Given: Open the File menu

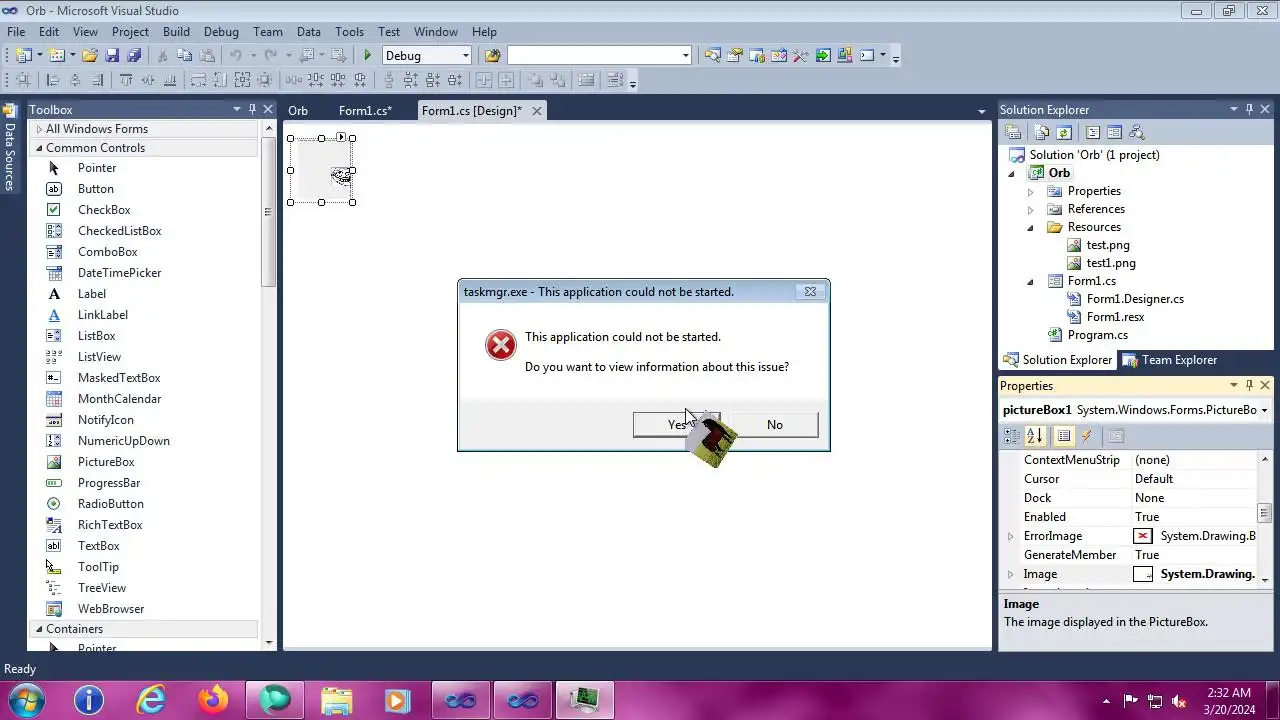Looking at the screenshot, I should [16, 32].
